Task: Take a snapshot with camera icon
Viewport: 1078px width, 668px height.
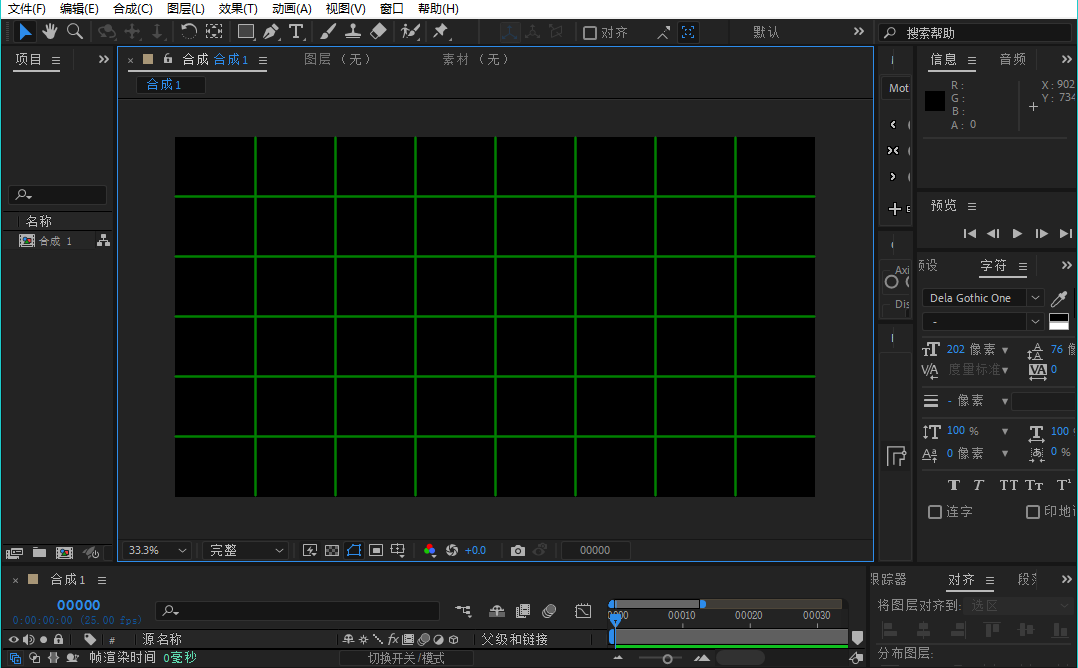Action: click(518, 550)
